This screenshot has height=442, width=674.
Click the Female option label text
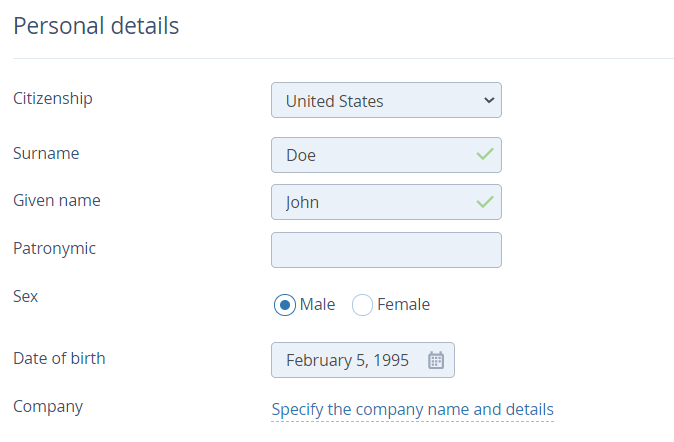403,304
